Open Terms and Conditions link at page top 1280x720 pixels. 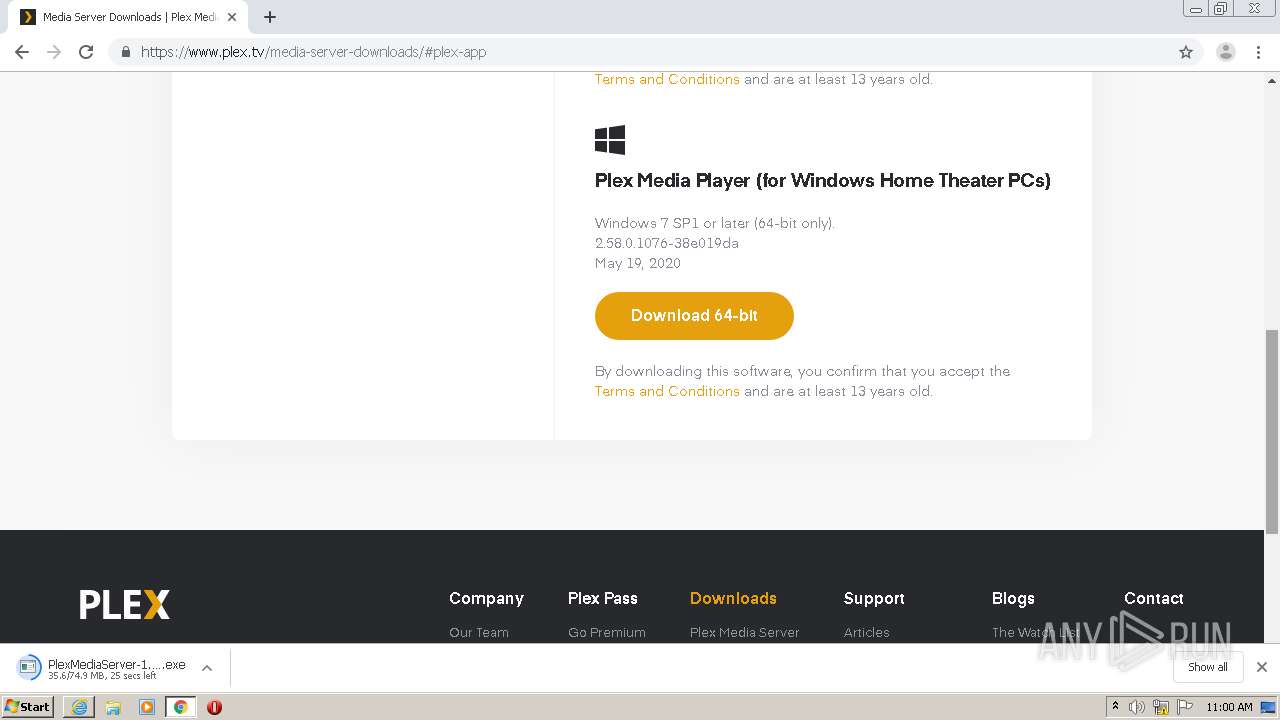[x=667, y=79]
